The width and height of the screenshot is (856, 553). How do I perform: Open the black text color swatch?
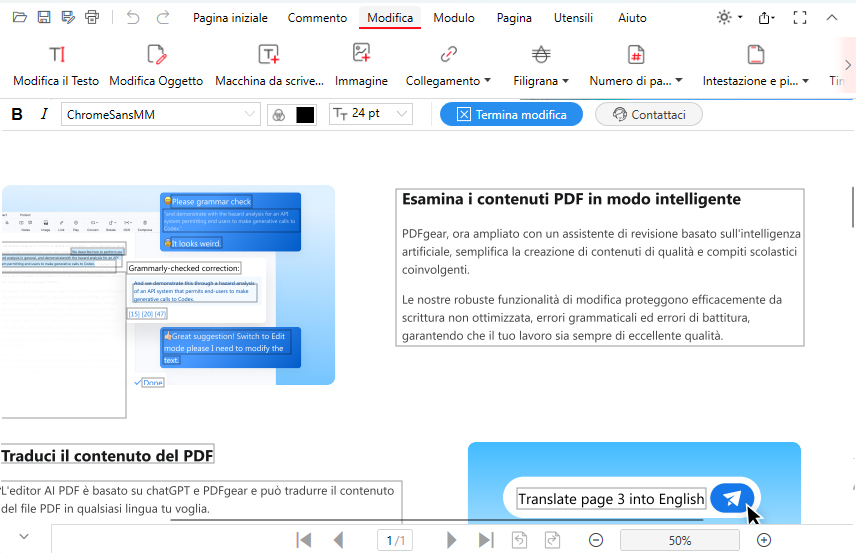[305, 115]
